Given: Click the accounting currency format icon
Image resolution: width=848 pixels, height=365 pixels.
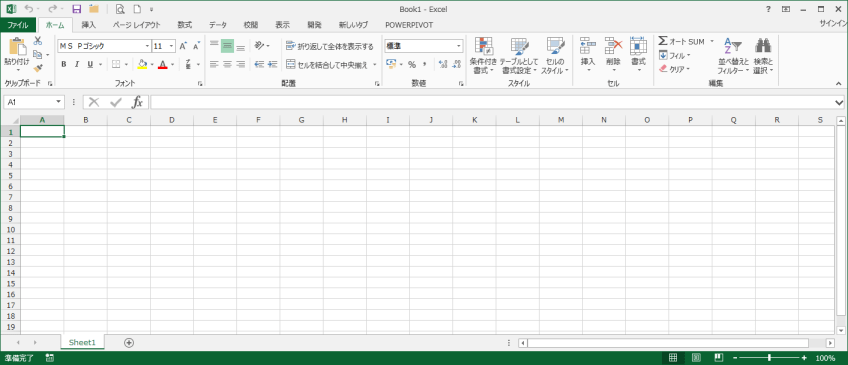Looking at the screenshot, I should 392,64.
